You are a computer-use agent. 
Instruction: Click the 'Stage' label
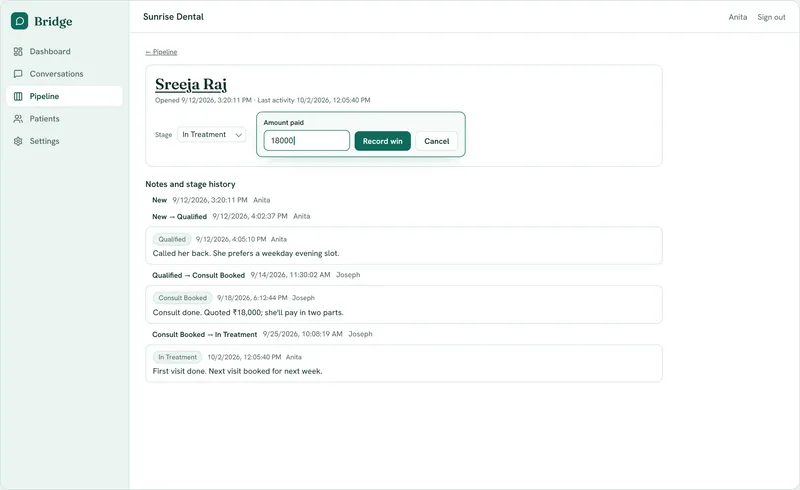(x=164, y=135)
